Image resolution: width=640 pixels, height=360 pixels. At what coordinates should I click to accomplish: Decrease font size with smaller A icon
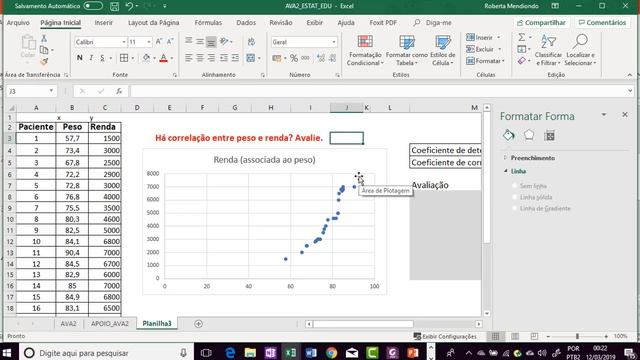[x=170, y=42]
